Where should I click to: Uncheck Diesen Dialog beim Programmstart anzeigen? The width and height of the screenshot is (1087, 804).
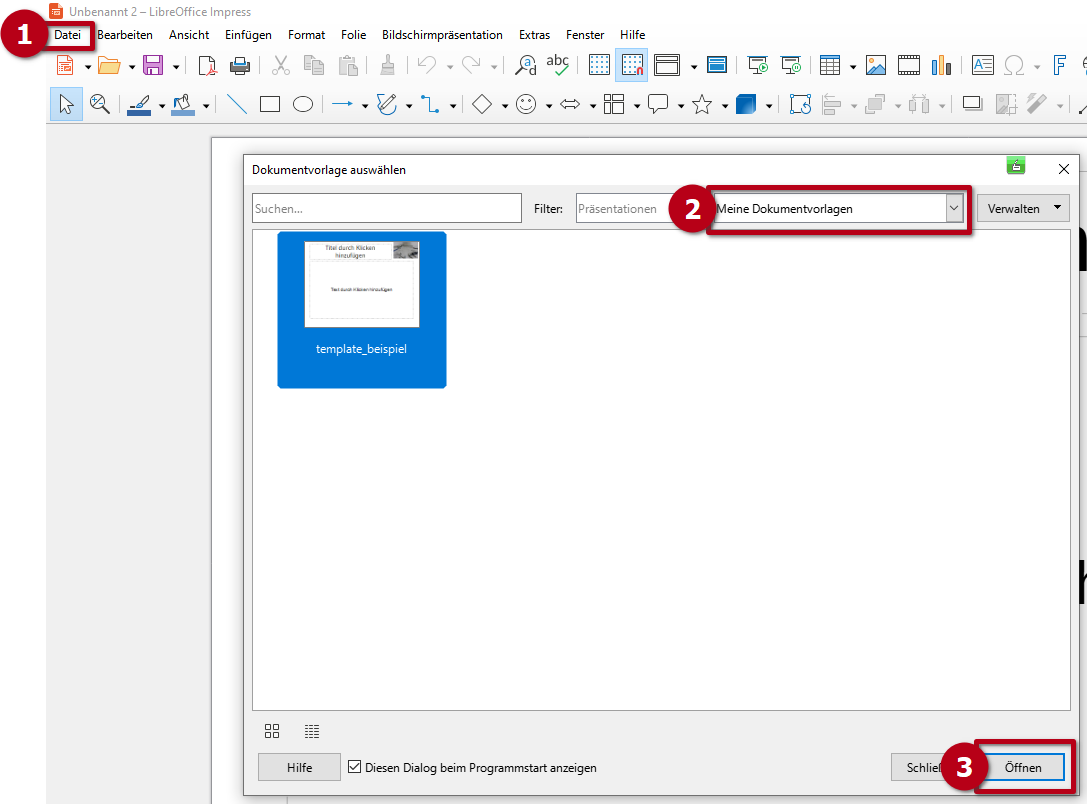click(x=355, y=768)
